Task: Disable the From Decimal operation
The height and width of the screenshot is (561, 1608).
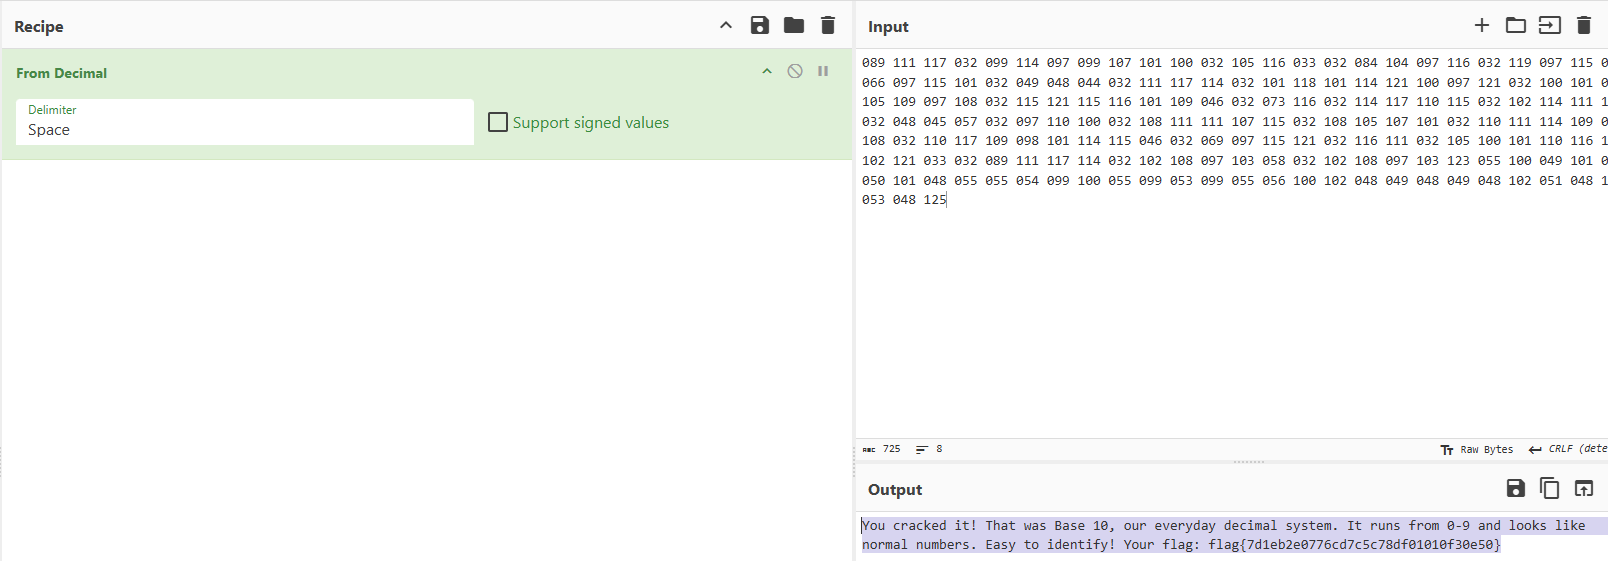Action: click(x=795, y=71)
